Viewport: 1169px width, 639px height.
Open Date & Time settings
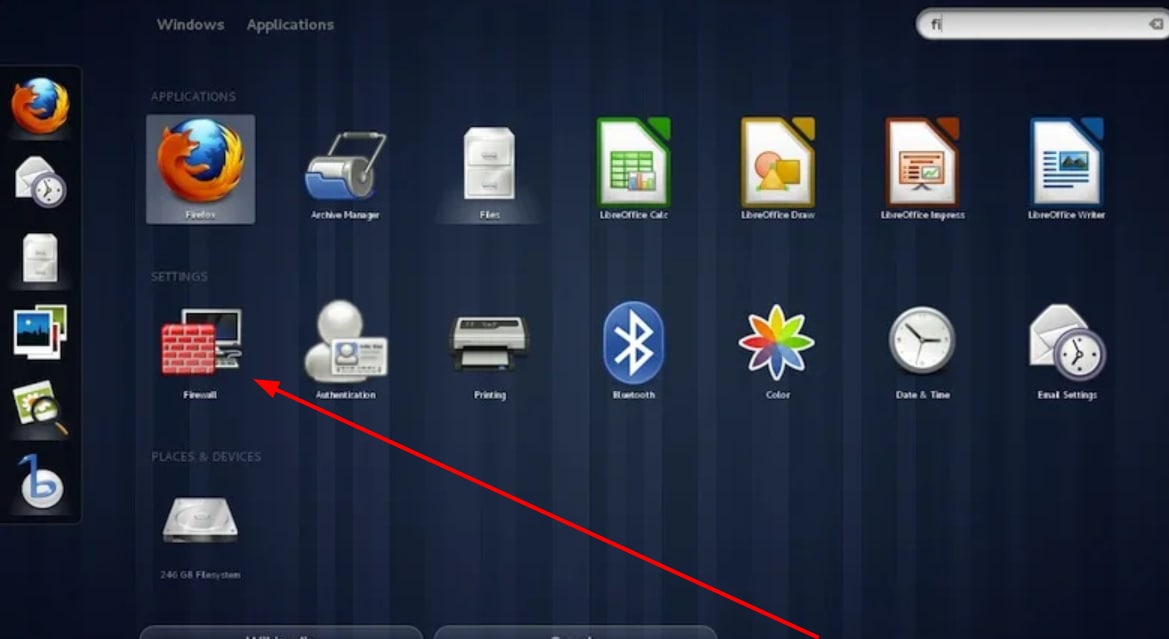pyautogui.click(x=922, y=352)
